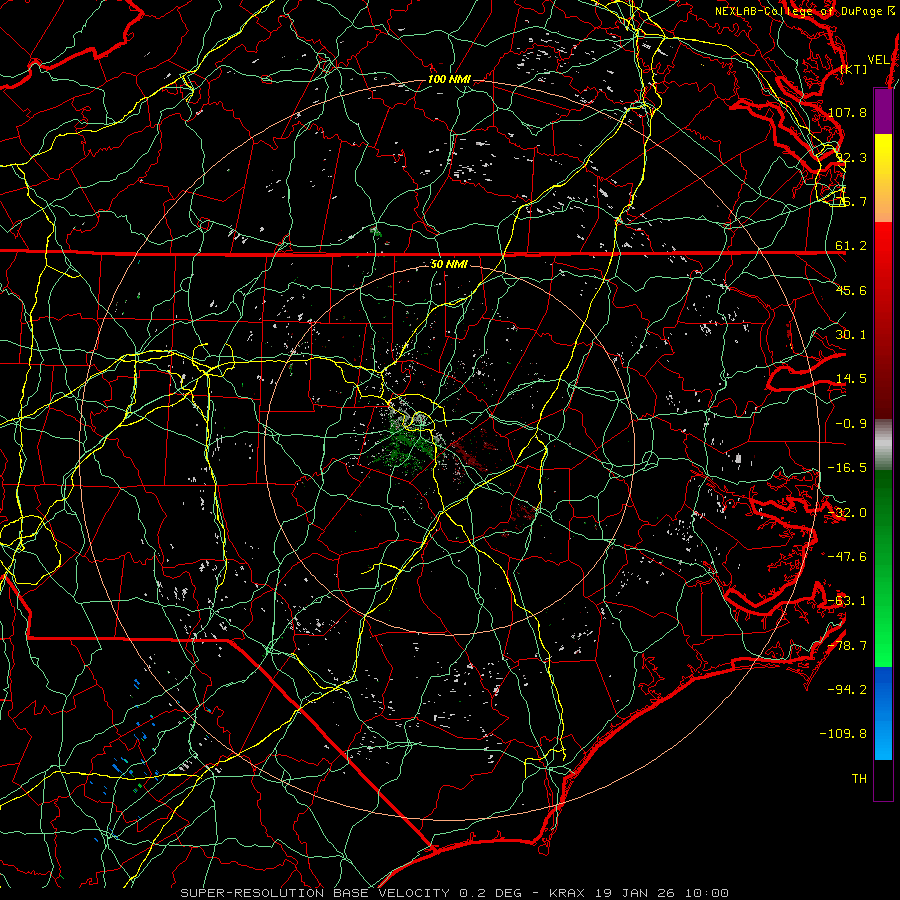Viewport: 900px width, 900px height.
Task: Click the -16.5 value on velocity scale
Action: [x=847, y=468]
